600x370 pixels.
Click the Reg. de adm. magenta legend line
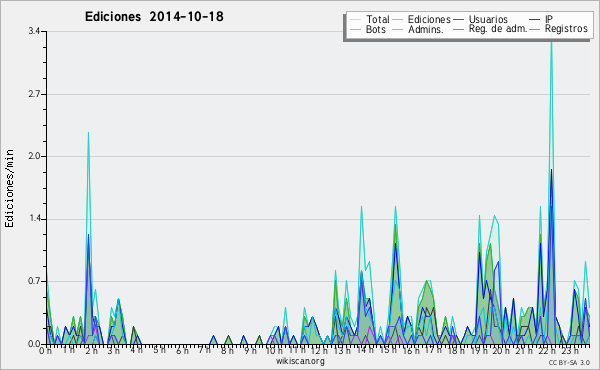point(458,29)
